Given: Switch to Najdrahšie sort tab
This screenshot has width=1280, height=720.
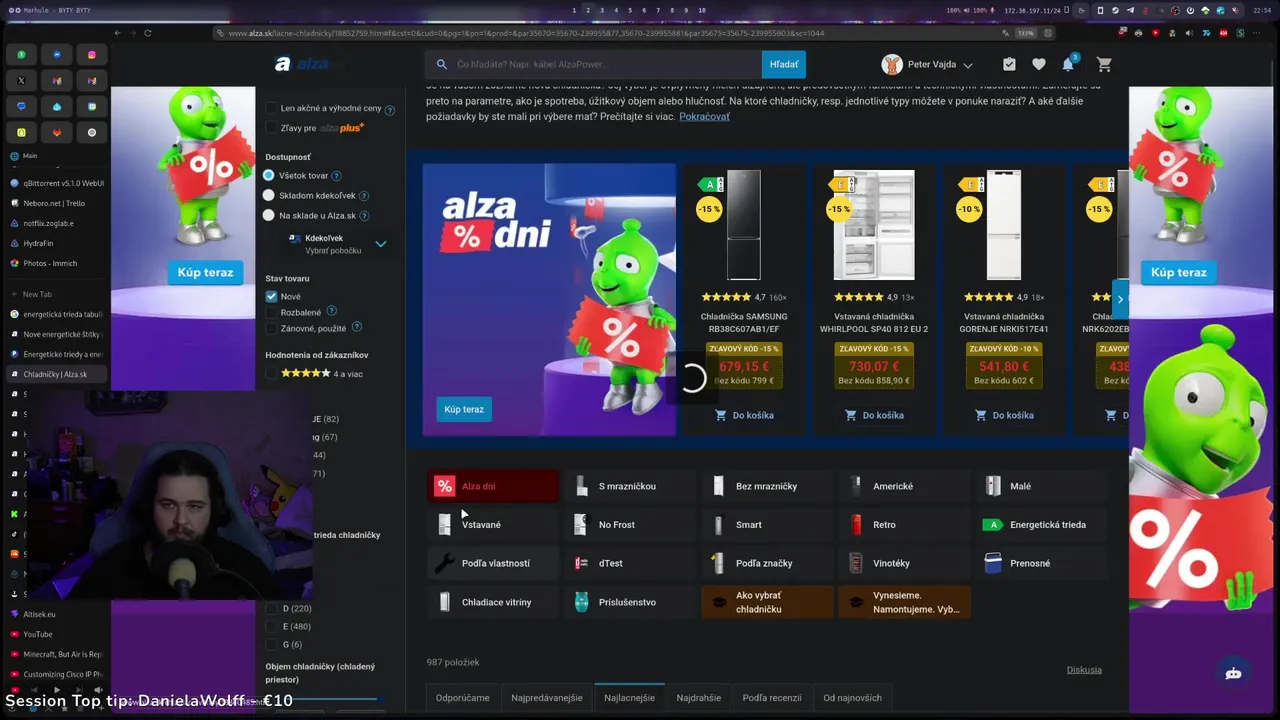Looking at the screenshot, I should coord(698,698).
